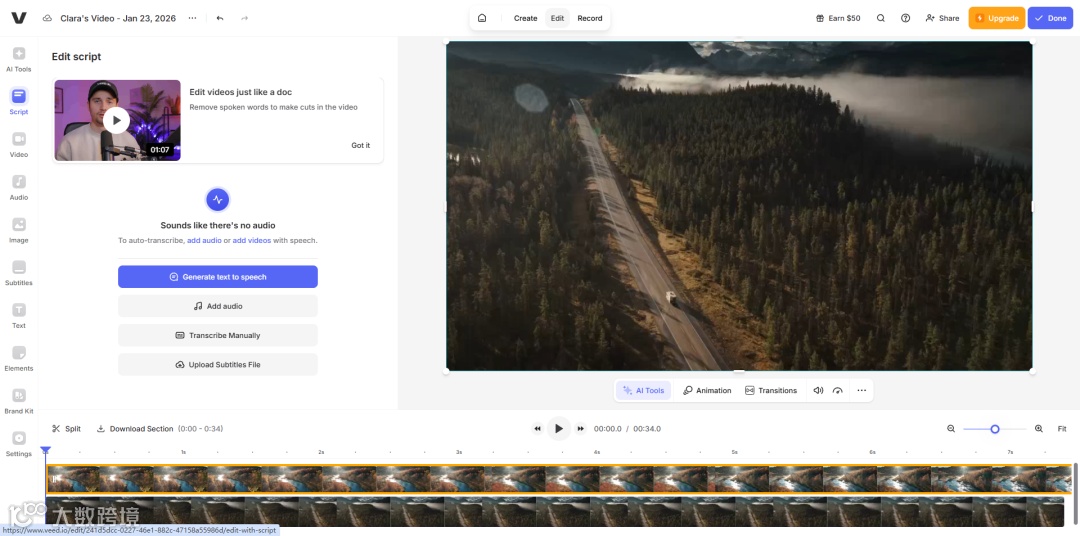Click the timeline zoom slider handle
The image size is (1080, 536).
click(x=995, y=429)
